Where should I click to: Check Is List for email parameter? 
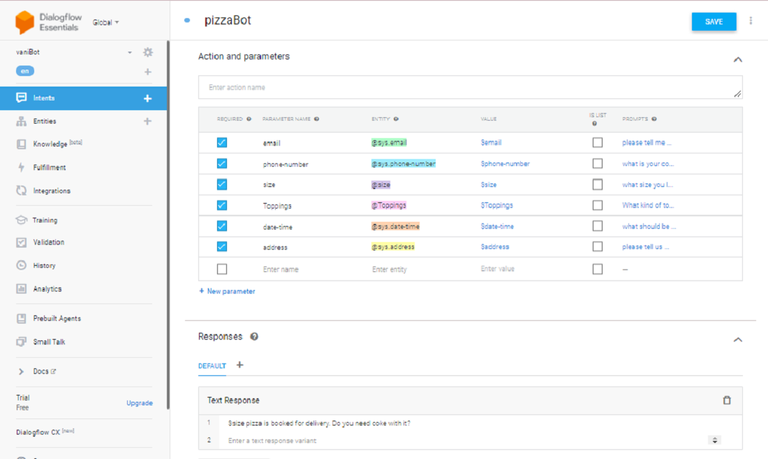point(598,143)
